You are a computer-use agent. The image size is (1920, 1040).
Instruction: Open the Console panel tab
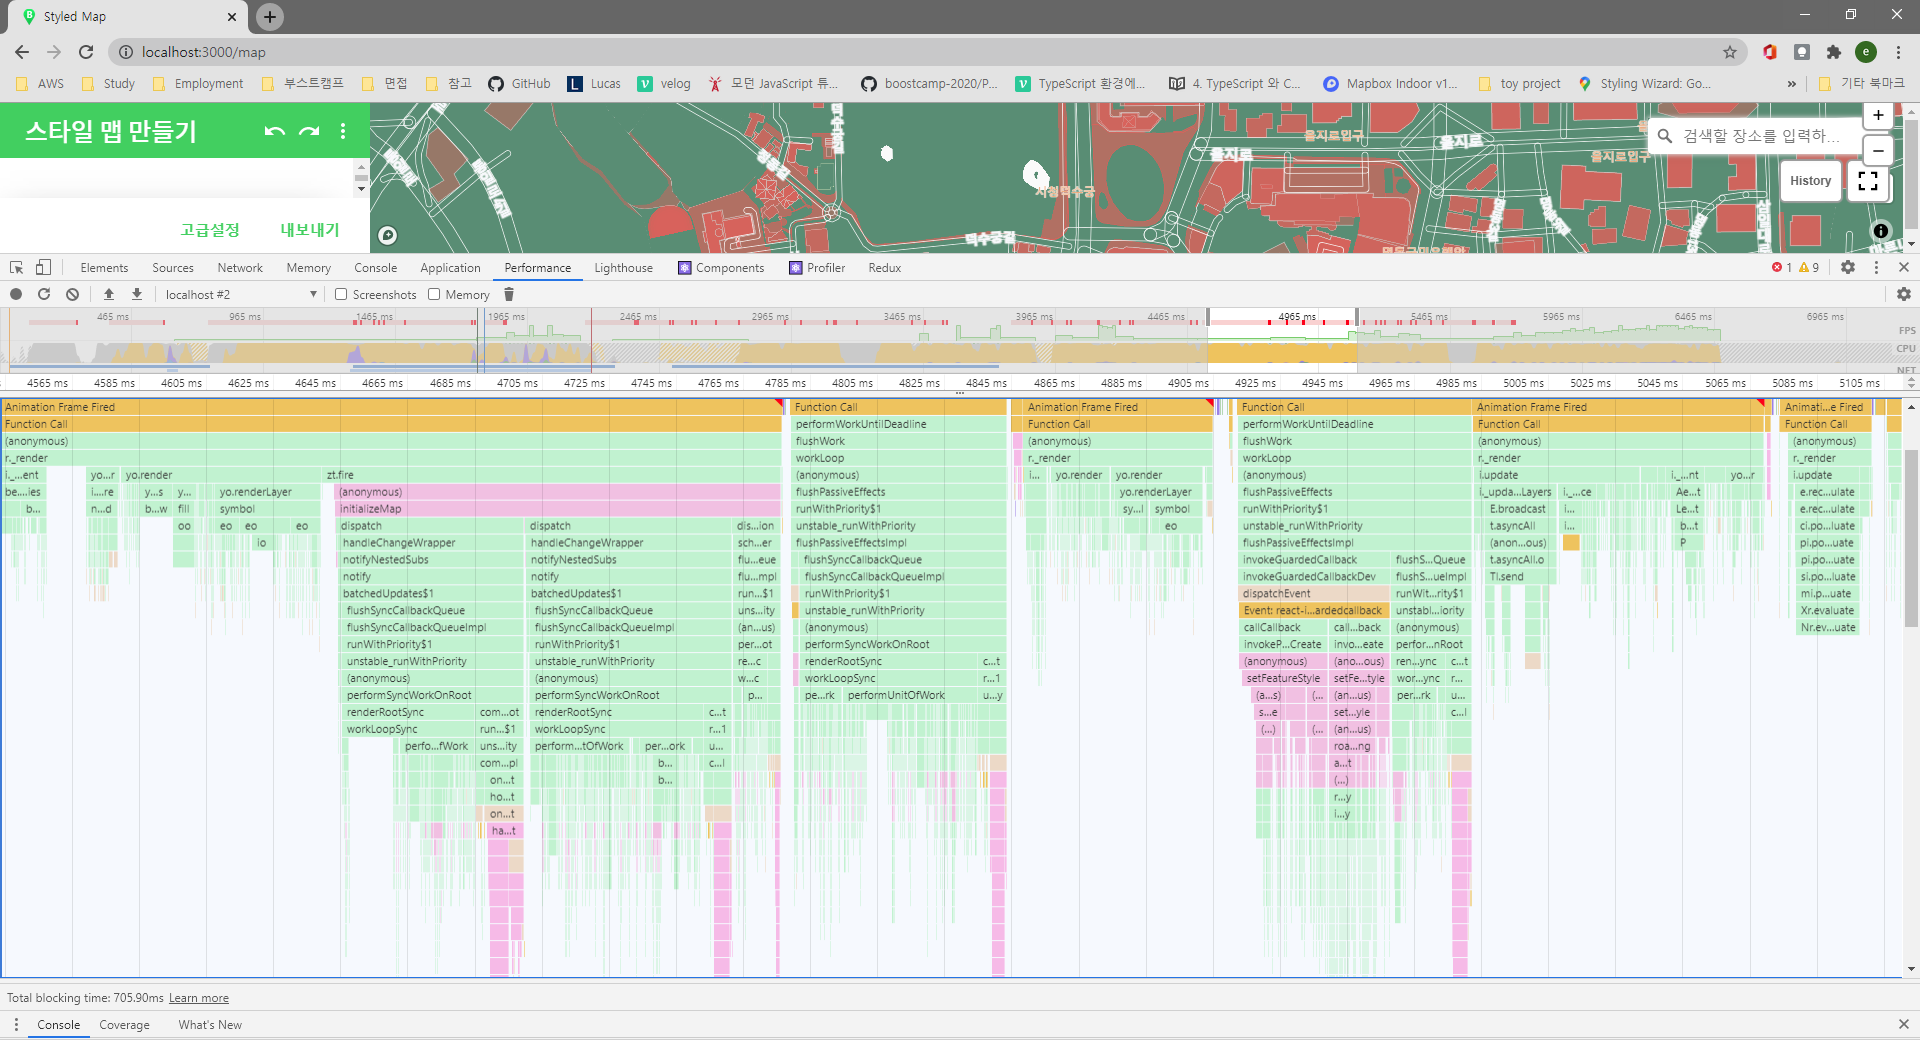click(375, 268)
